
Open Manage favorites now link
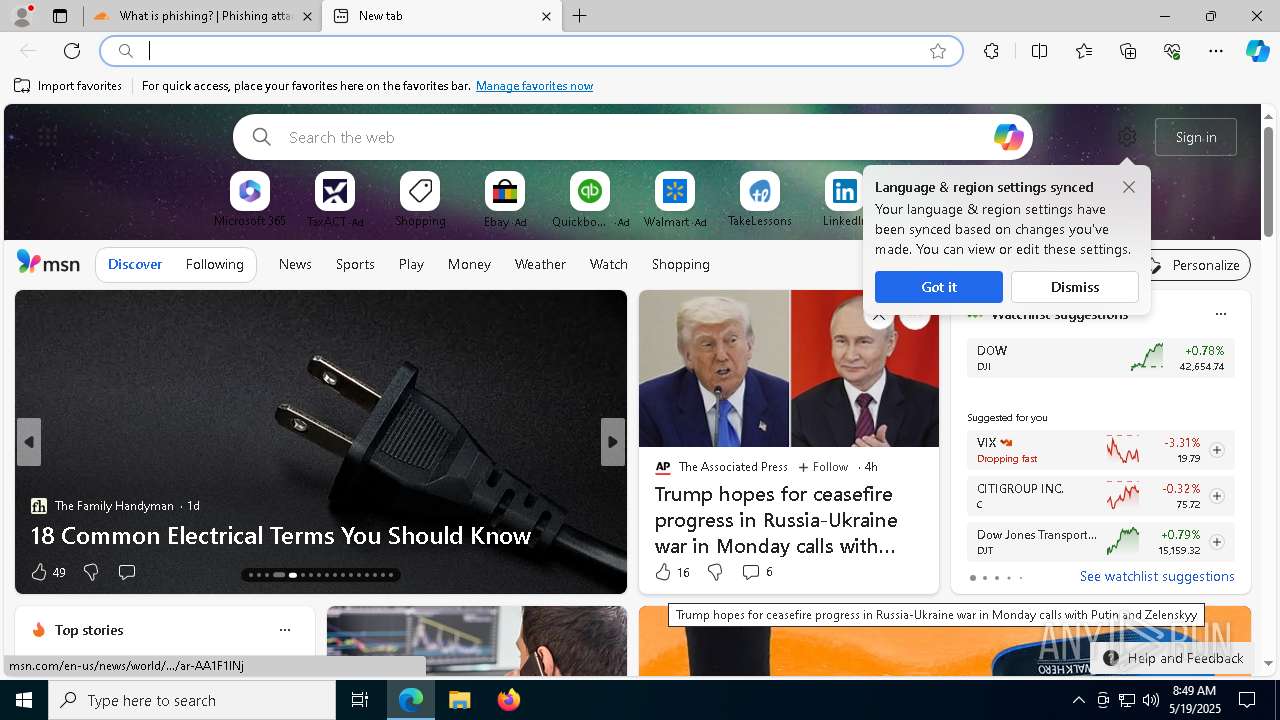coord(535,86)
